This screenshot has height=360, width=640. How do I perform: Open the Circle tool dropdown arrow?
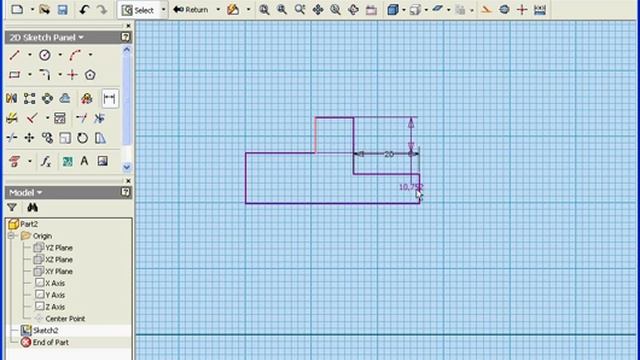click(x=60, y=55)
